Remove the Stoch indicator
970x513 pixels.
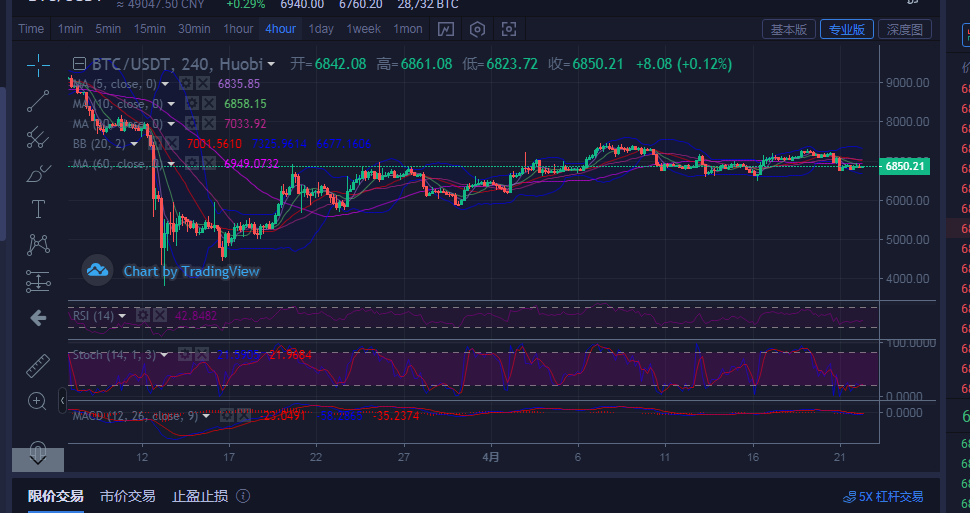202,355
